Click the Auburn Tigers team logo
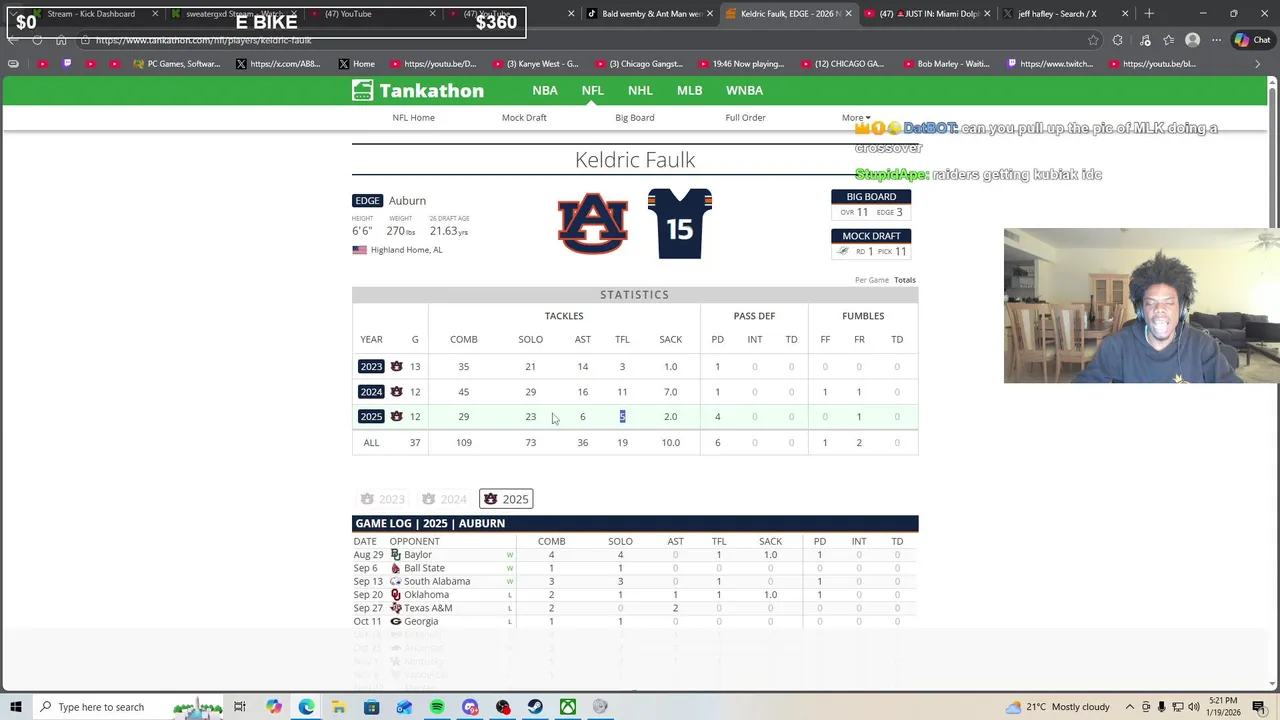The height and width of the screenshot is (720, 1280). [x=592, y=224]
